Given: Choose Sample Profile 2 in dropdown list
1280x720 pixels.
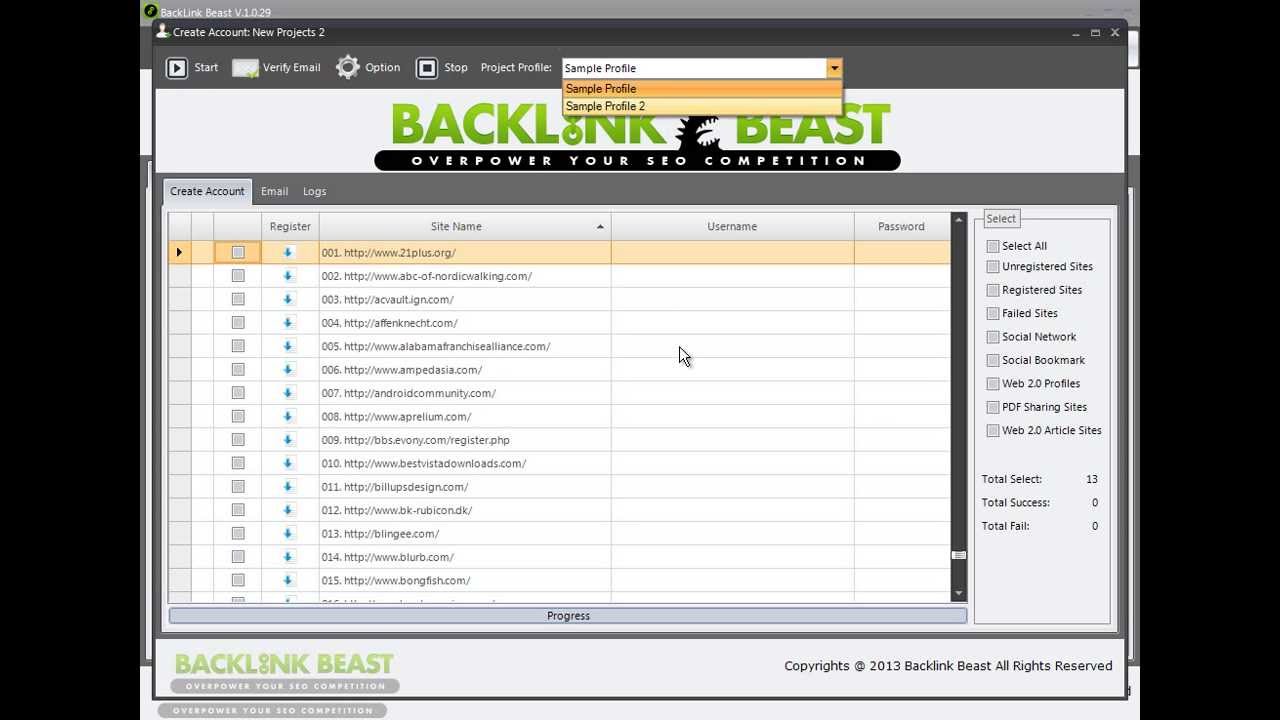Looking at the screenshot, I should coord(702,106).
